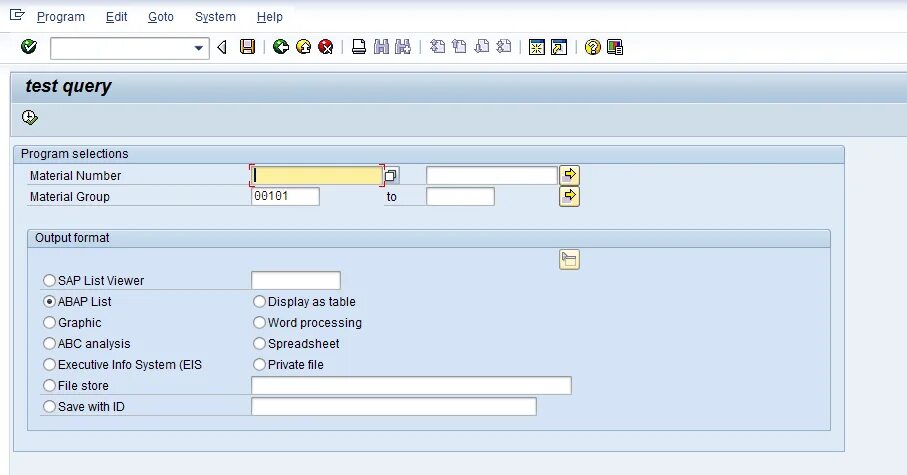Select Executive Info System (EIS radio button

point(50,364)
